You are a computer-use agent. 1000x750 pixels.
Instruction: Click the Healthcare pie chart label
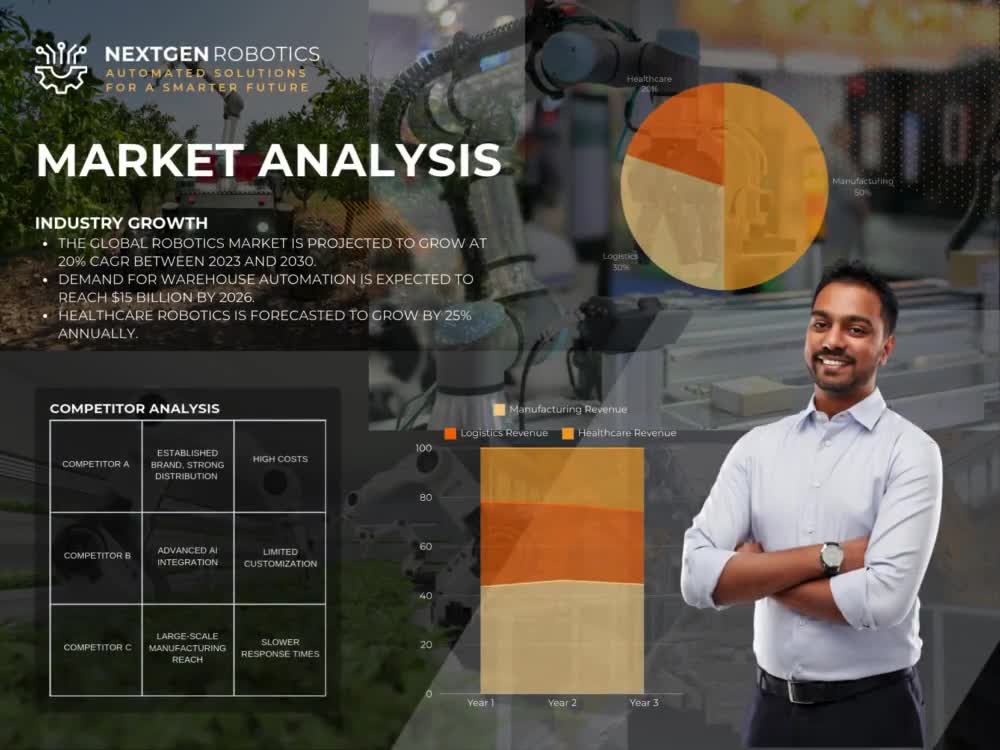click(649, 84)
